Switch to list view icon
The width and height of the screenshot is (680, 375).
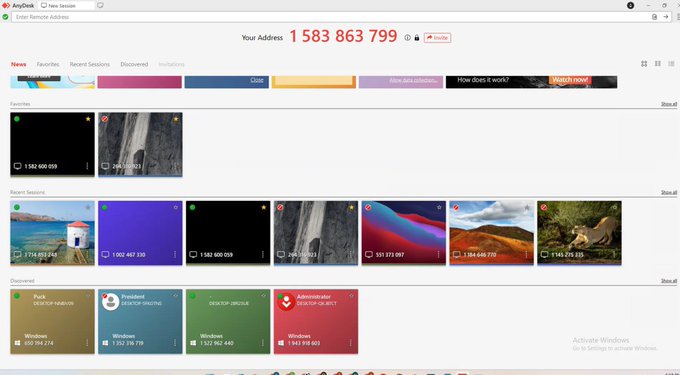click(671, 64)
